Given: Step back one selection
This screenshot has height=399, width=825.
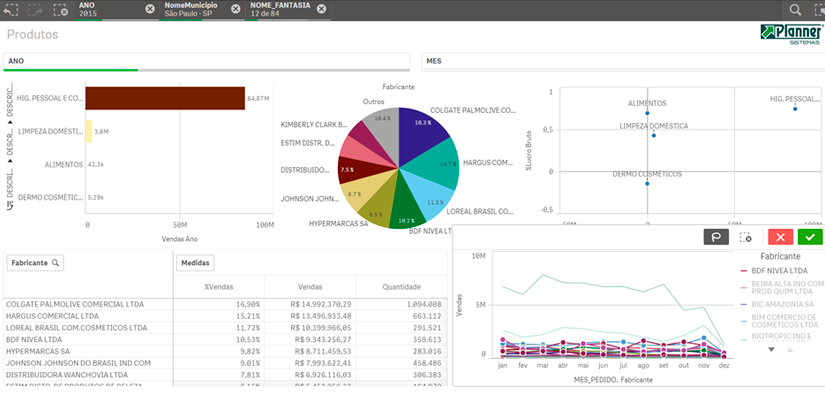Looking at the screenshot, I should 11,9.
